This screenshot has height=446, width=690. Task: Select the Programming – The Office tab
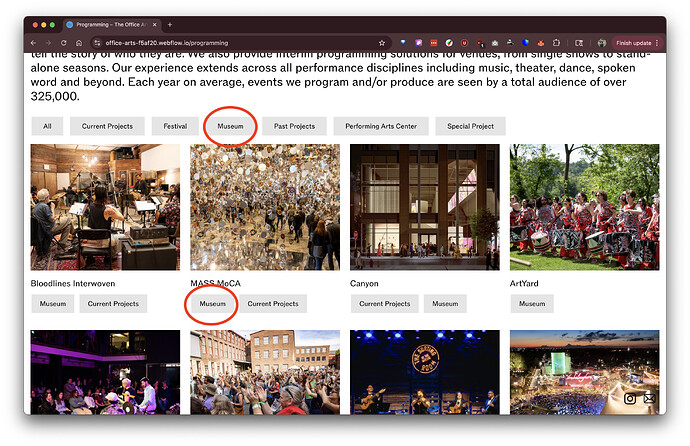[x=111, y=25]
